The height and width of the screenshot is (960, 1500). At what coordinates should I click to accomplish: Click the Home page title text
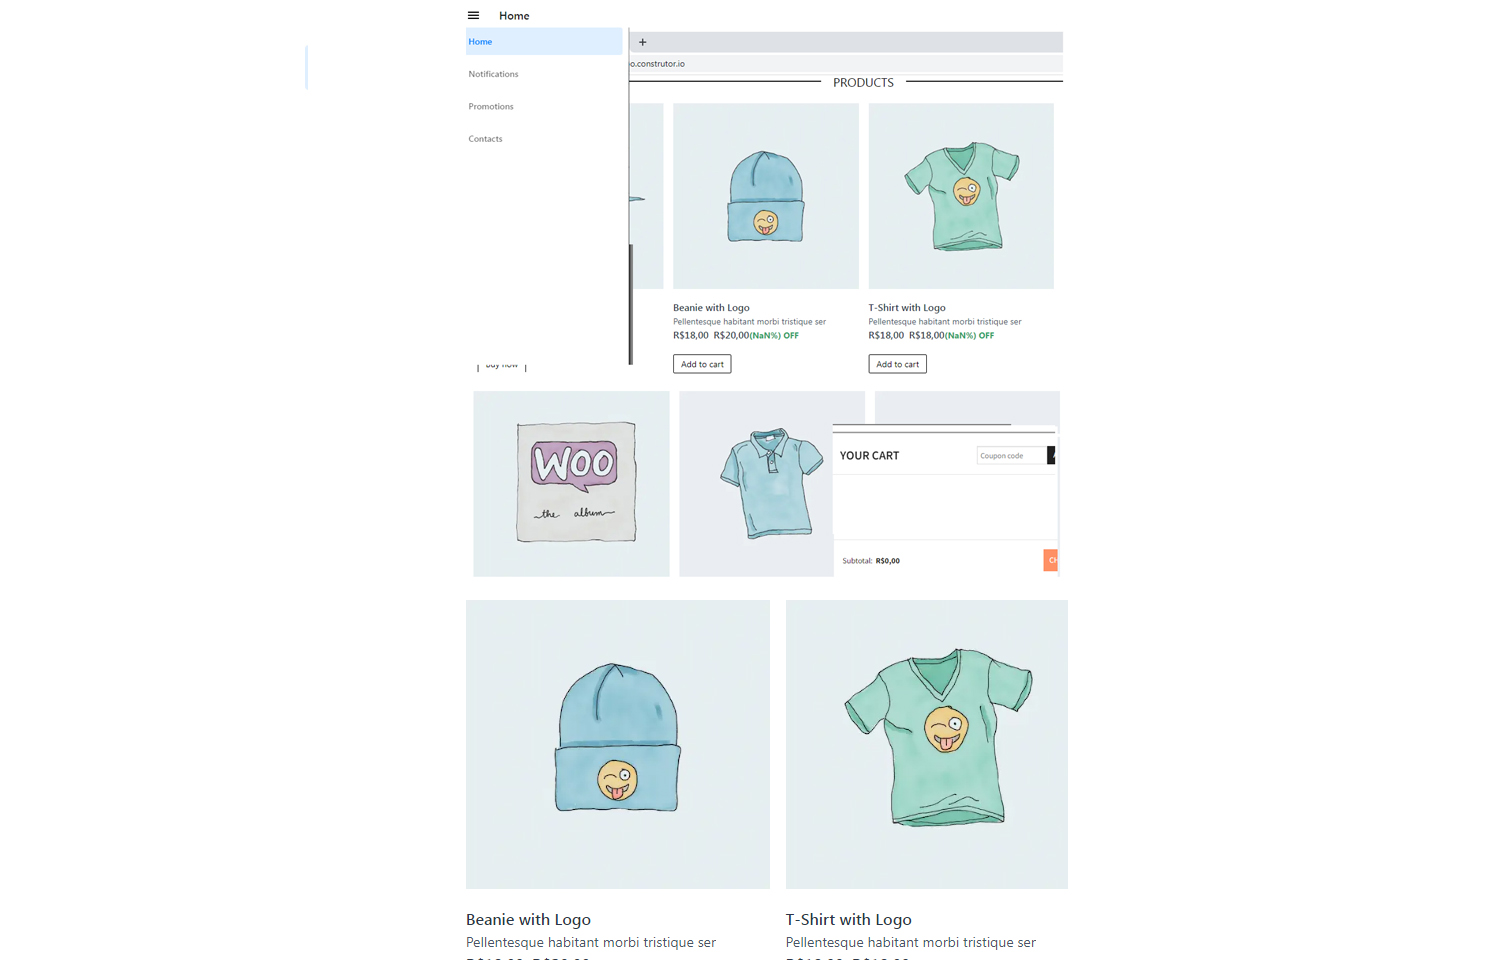[514, 15]
